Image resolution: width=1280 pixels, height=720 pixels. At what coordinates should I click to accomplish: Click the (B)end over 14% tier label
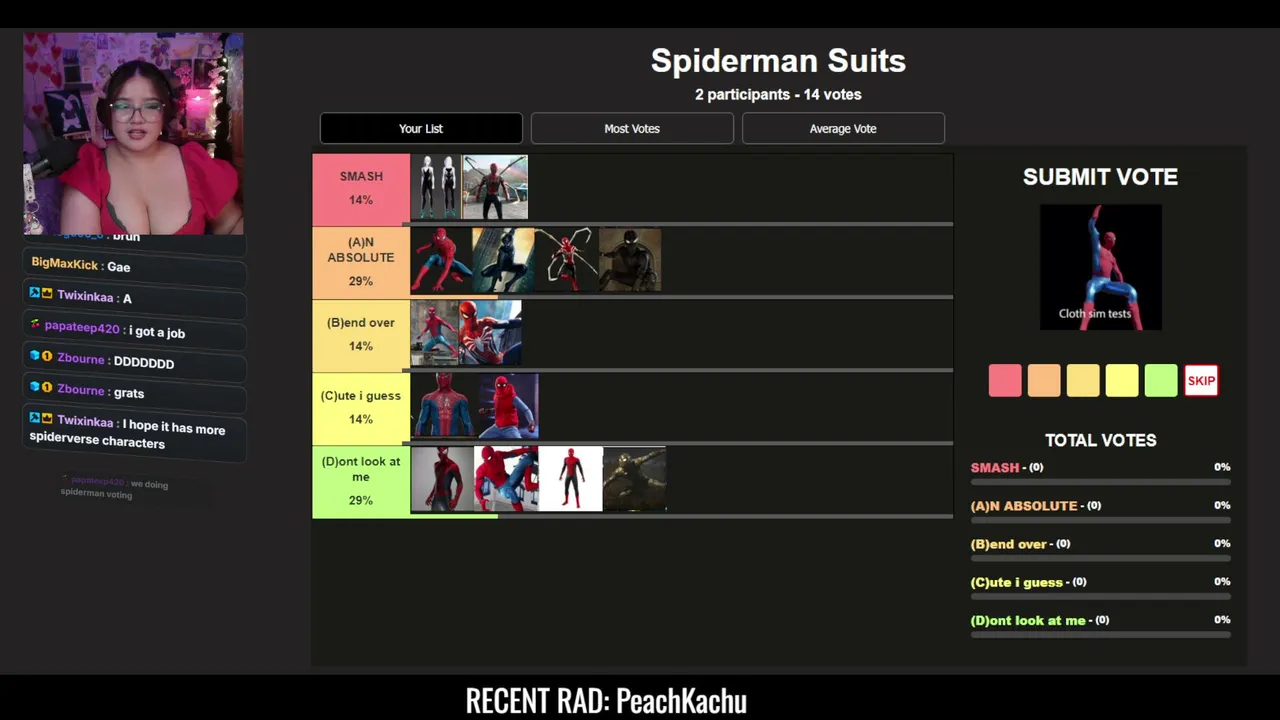point(361,335)
